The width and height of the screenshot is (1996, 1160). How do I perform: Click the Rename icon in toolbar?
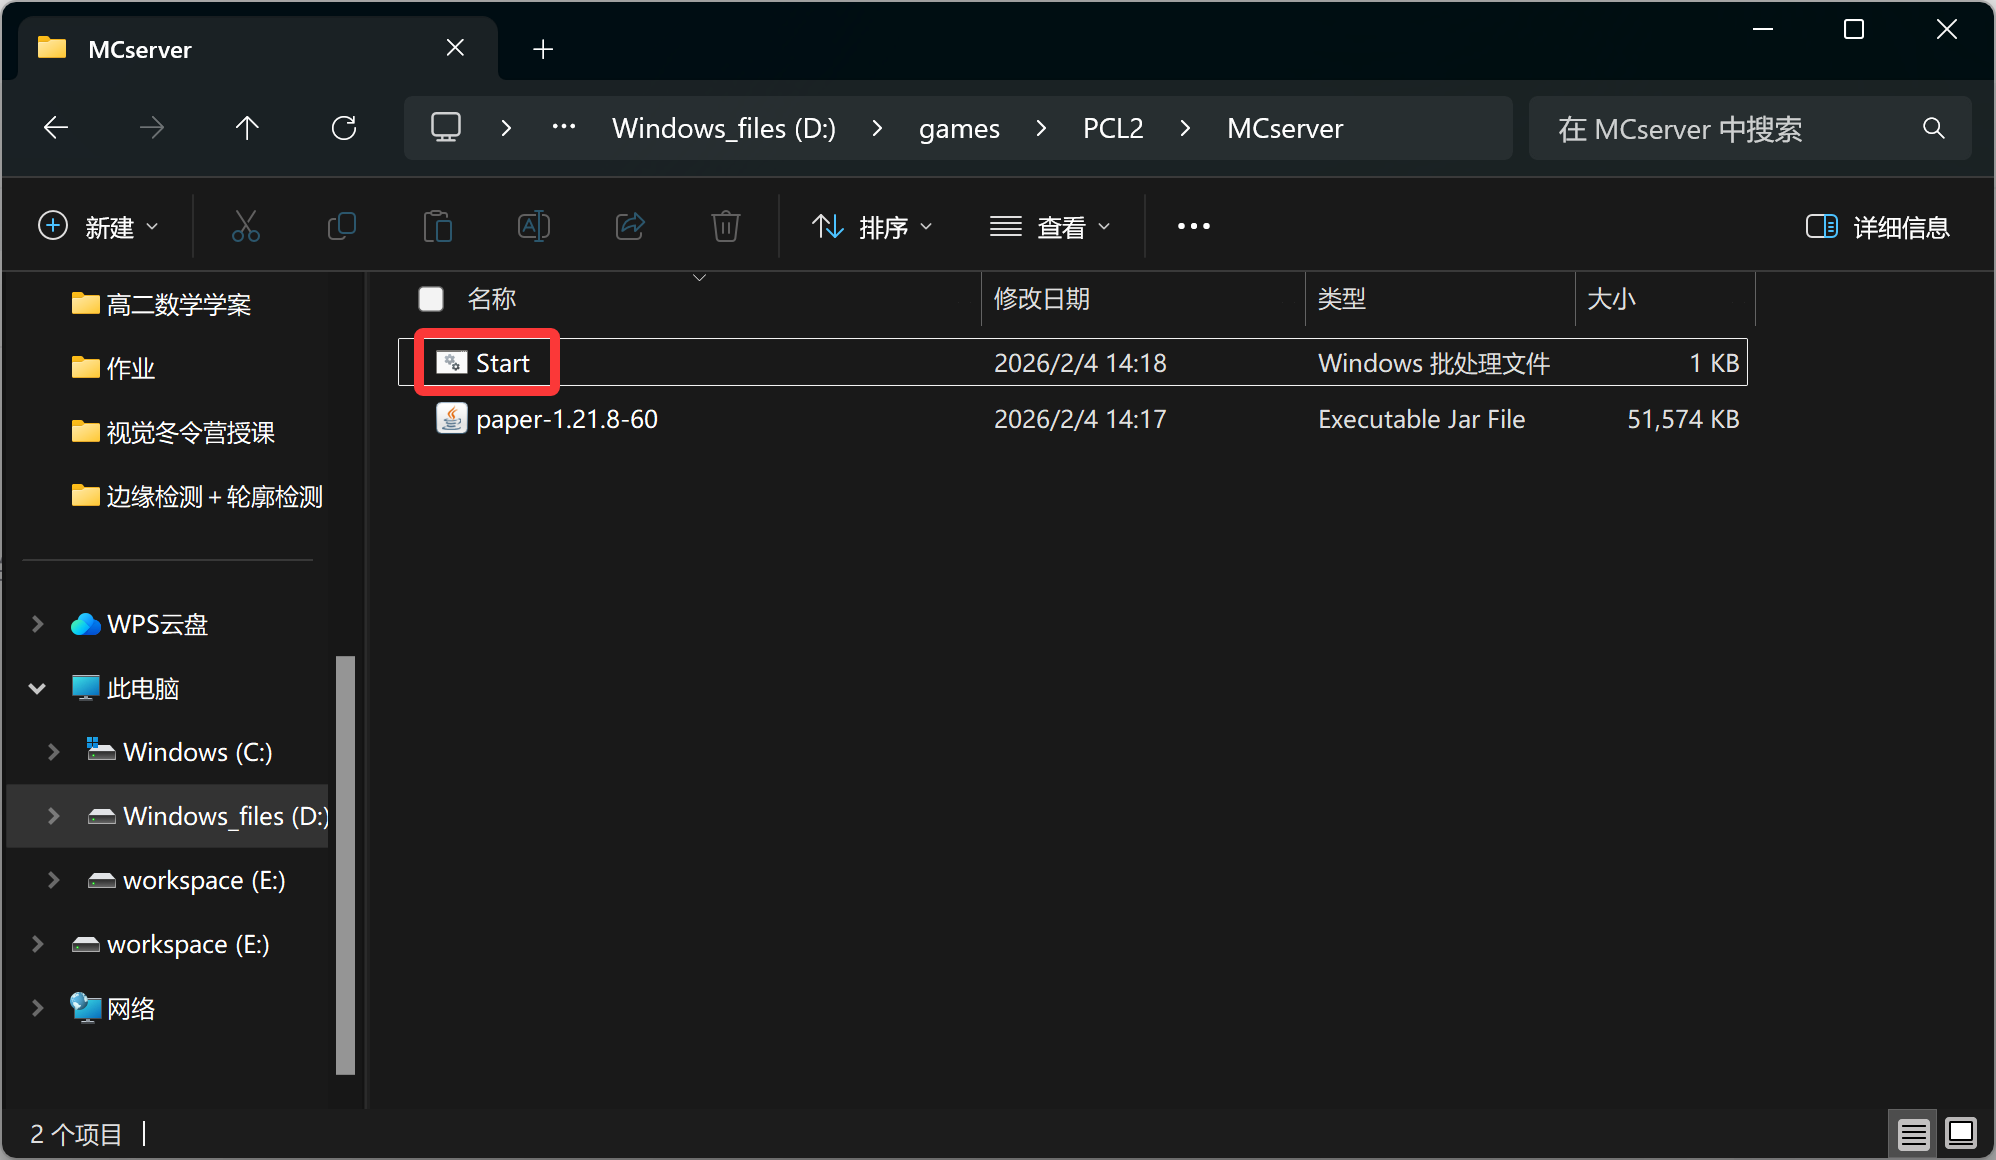point(533,227)
